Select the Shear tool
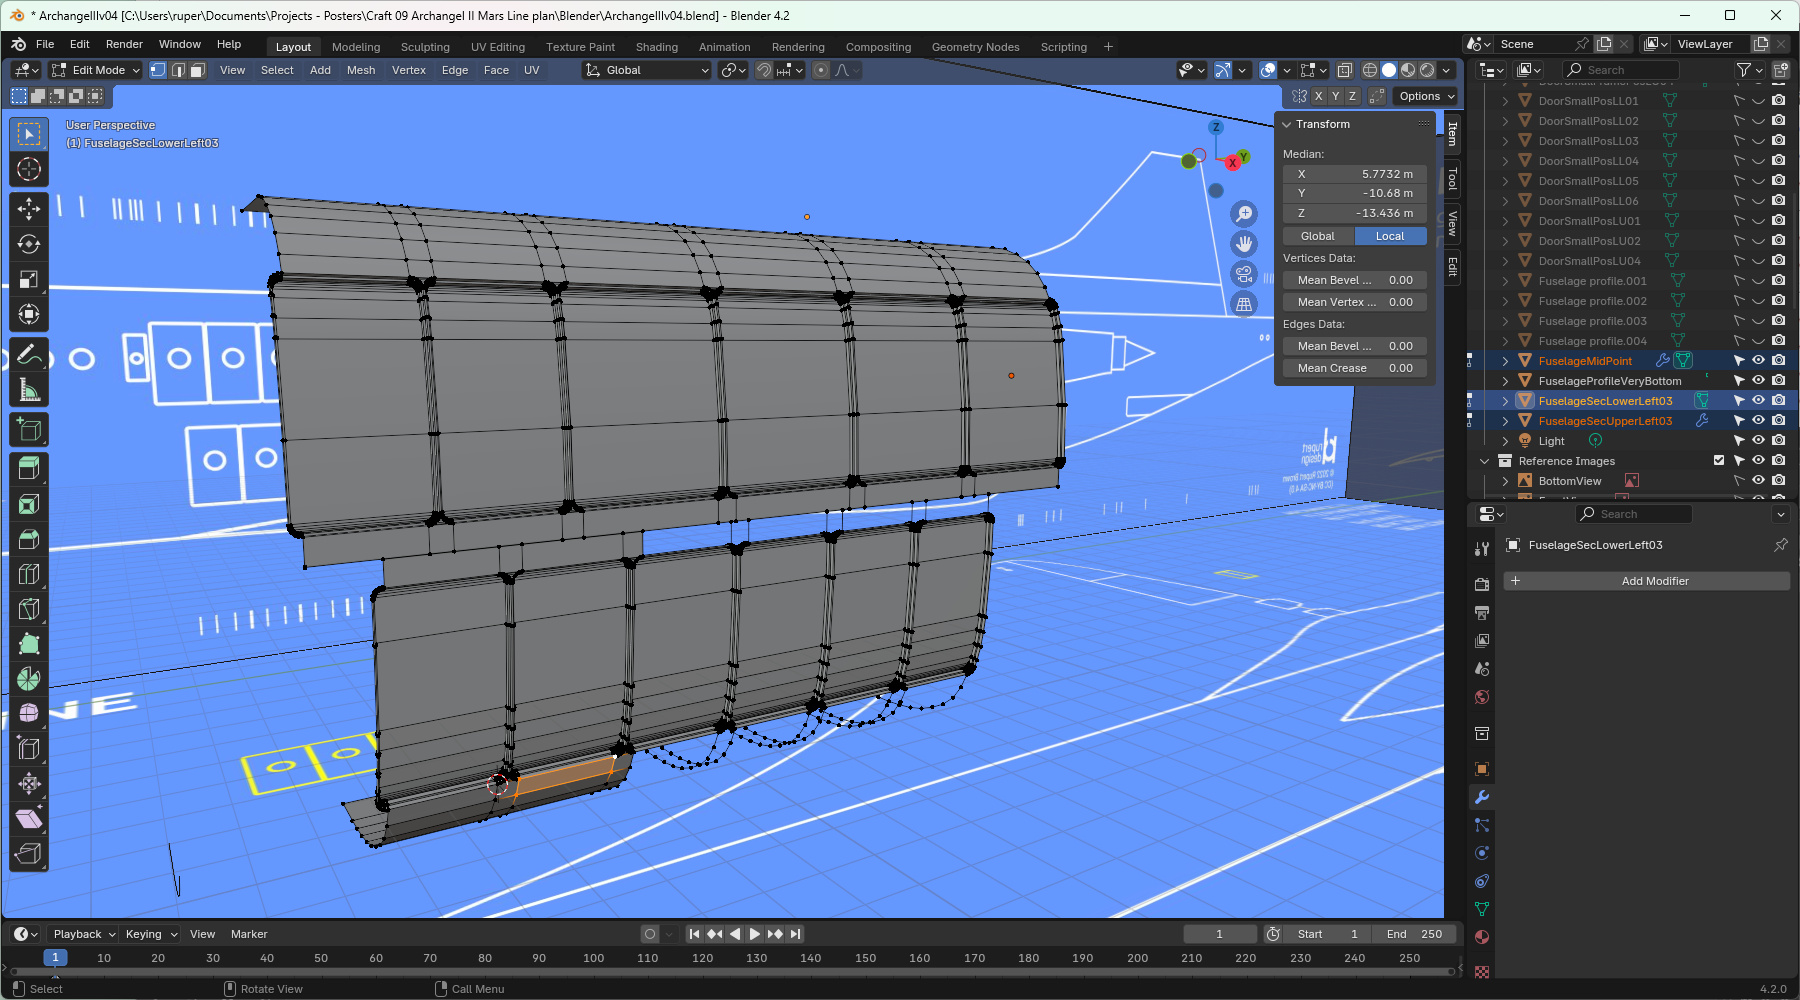Screen dimensions: 1800x1000 (29, 818)
